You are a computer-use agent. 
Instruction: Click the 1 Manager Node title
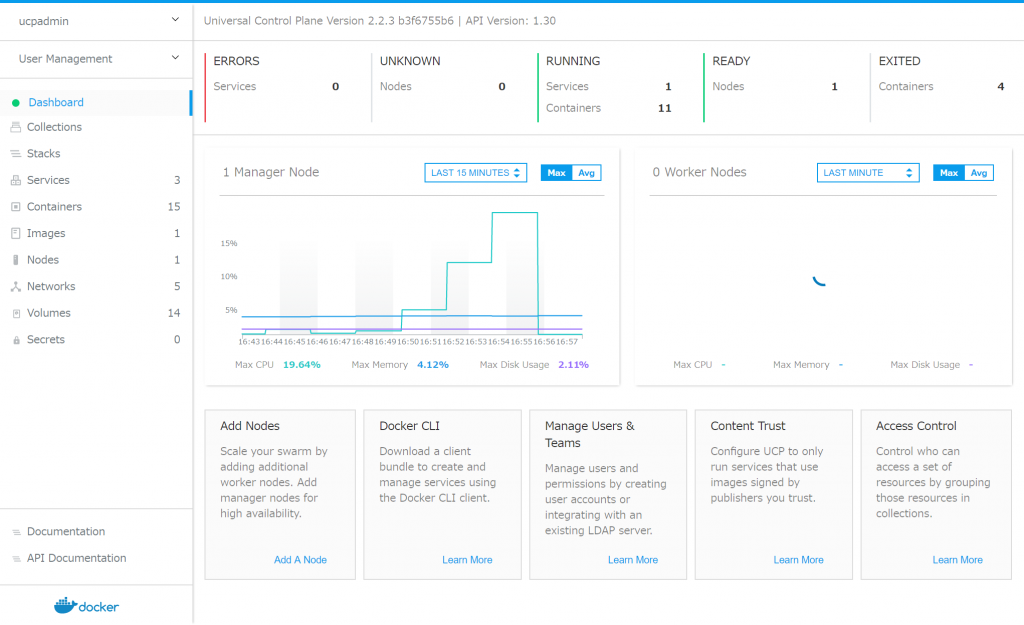pyautogui.click(x=271, y=172)
